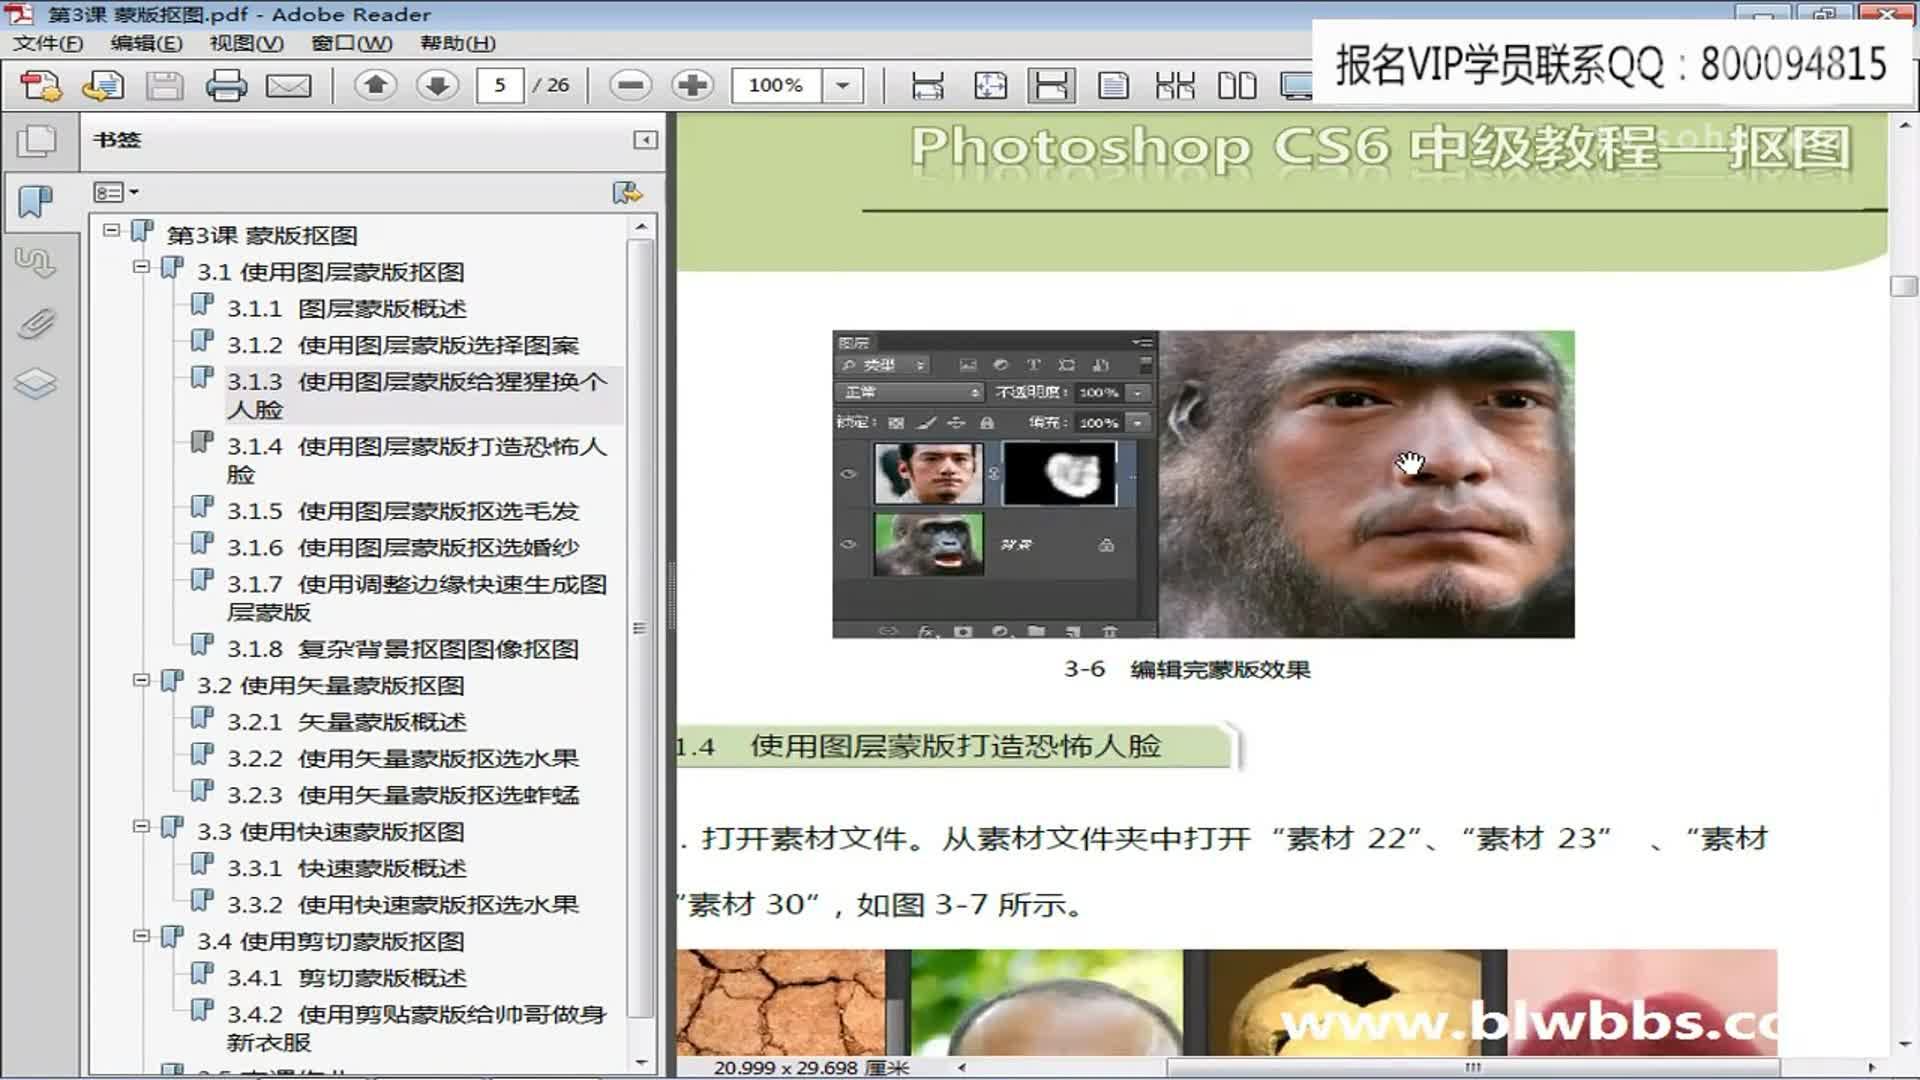Open the zoom percentage dropdown
The width and height of the screenshot is (1920, 1080).
[838, 85]
